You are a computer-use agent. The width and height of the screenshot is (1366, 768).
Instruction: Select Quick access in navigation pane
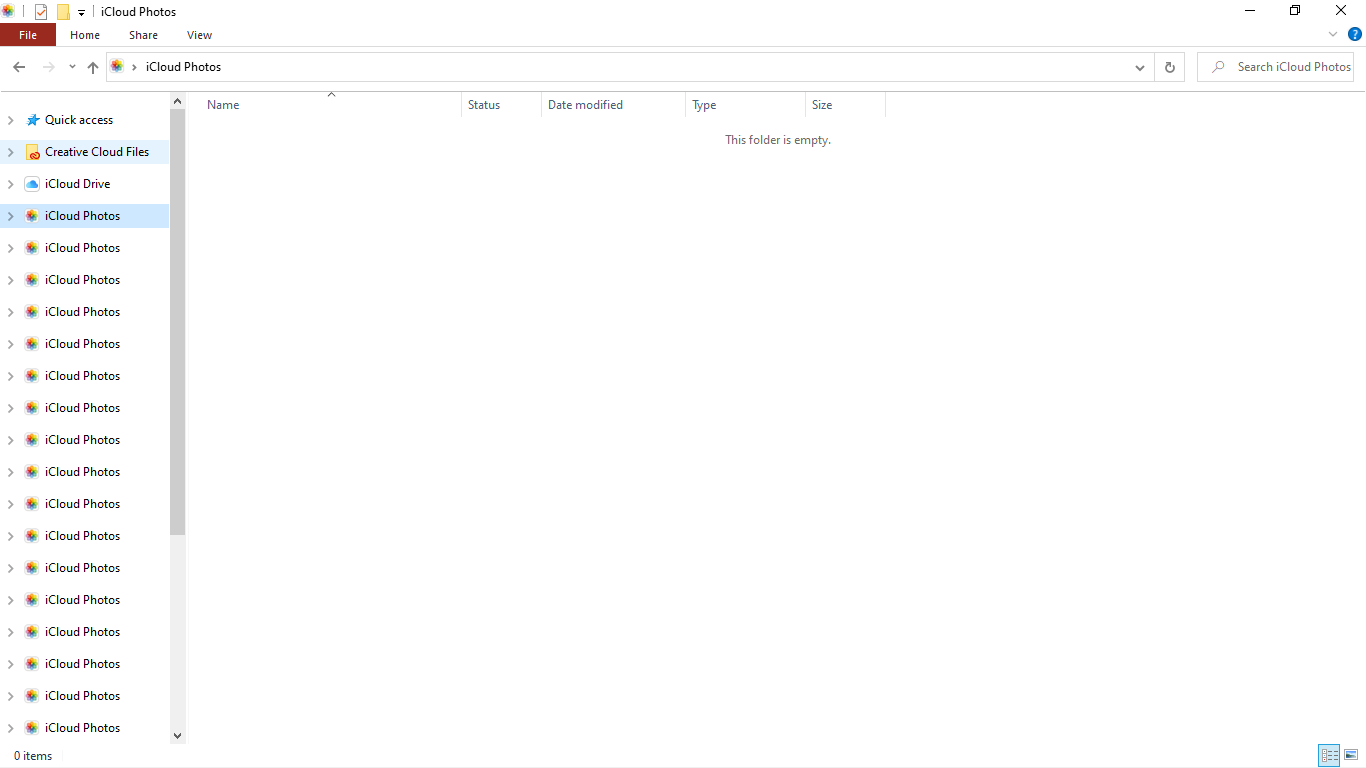(79, 120)
